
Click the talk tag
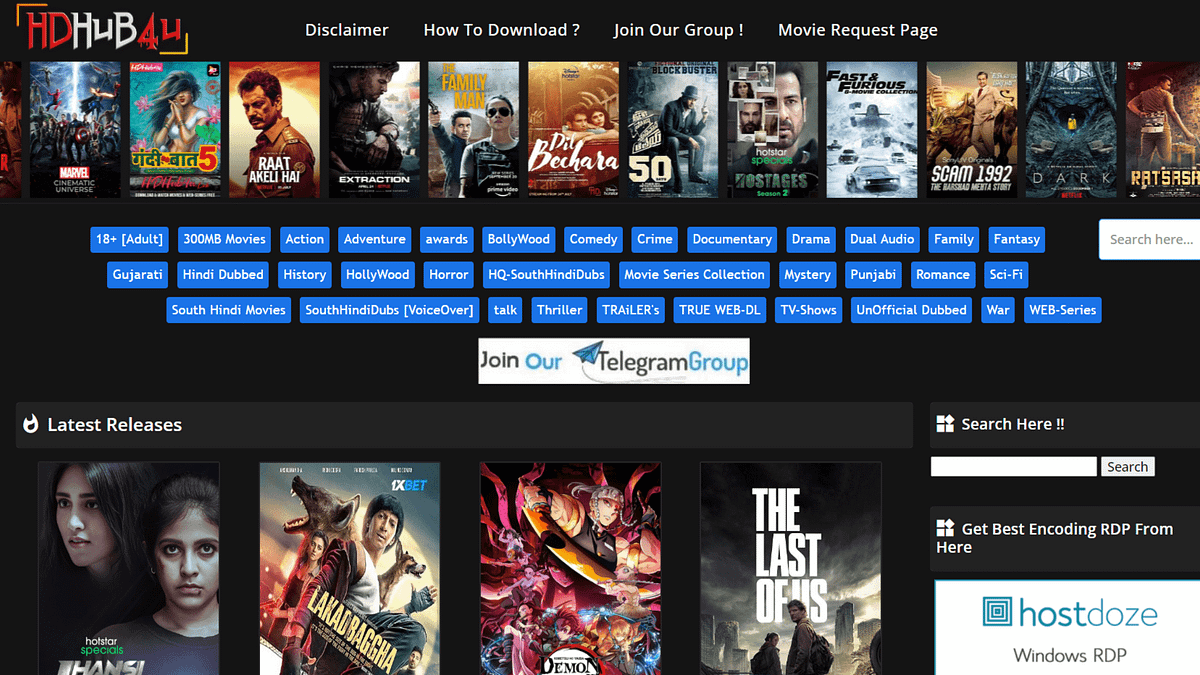pyautogui.click(x=506, y=310)
